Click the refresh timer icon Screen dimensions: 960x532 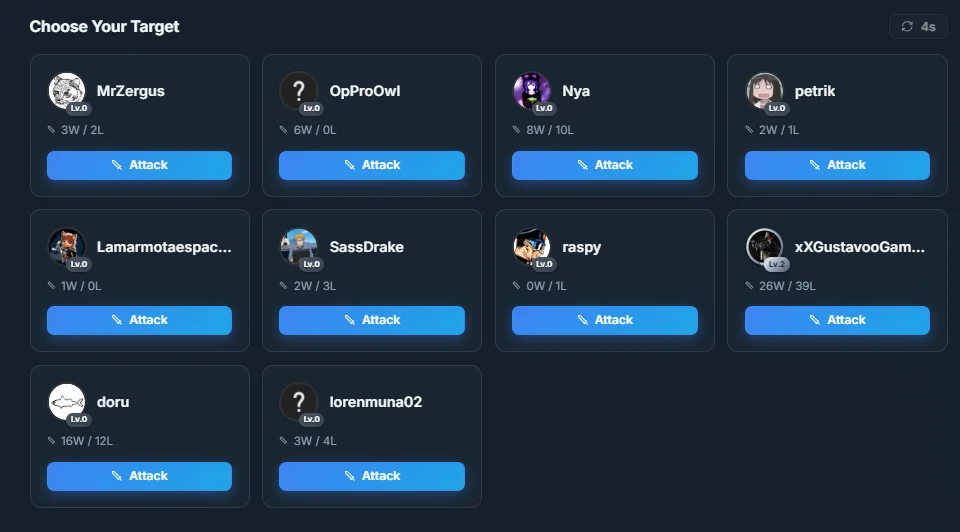point(907,26)
